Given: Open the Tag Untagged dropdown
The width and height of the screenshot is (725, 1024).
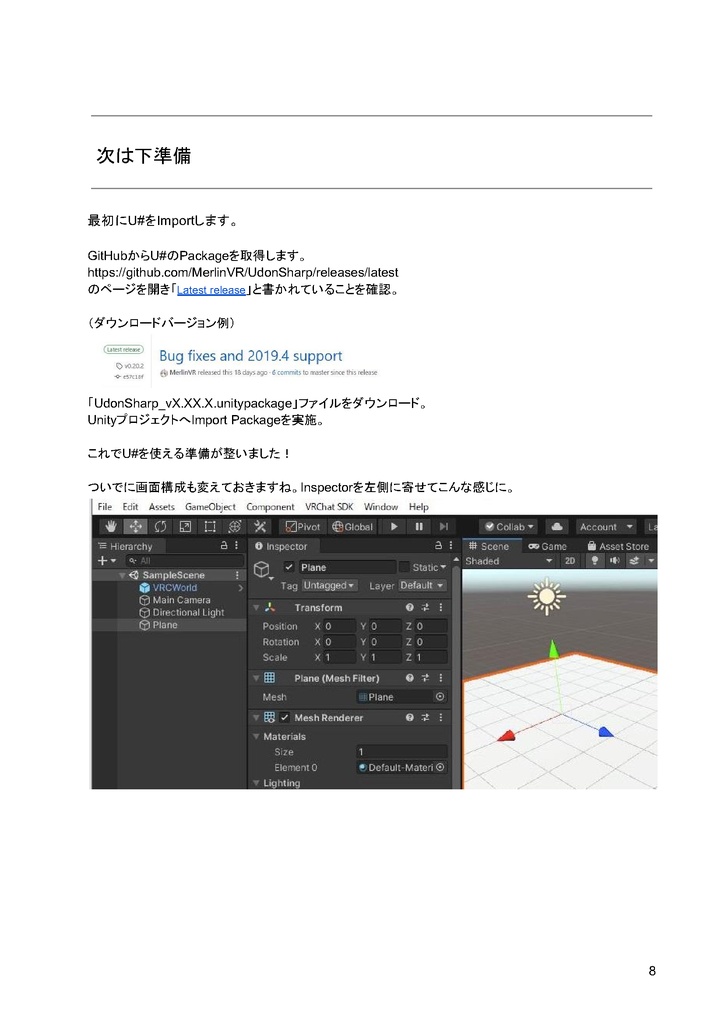Looking at the screenshot, I should click(x=329, y=585).
